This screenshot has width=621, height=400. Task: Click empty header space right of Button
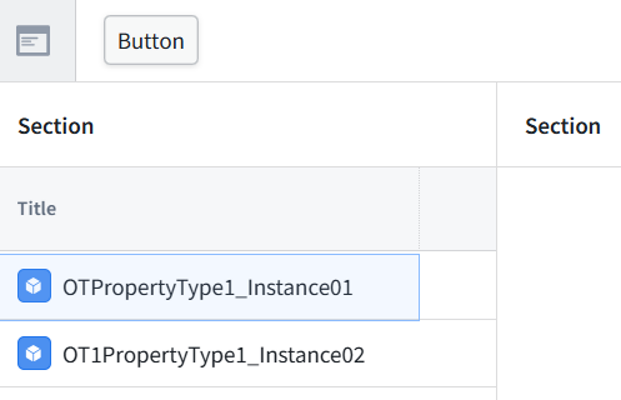point(410,40)
